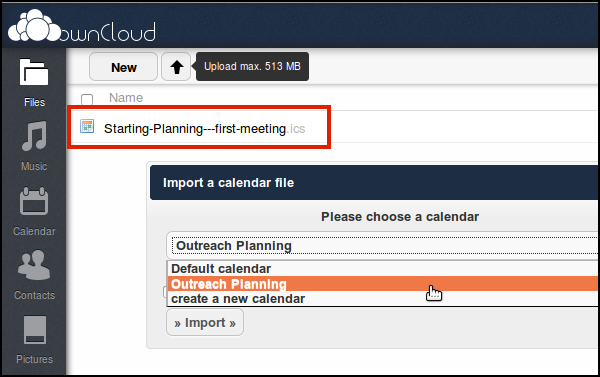This screenshot has height=377, width=600.
Task: Open the Music app icon
Action: [34, 136]
